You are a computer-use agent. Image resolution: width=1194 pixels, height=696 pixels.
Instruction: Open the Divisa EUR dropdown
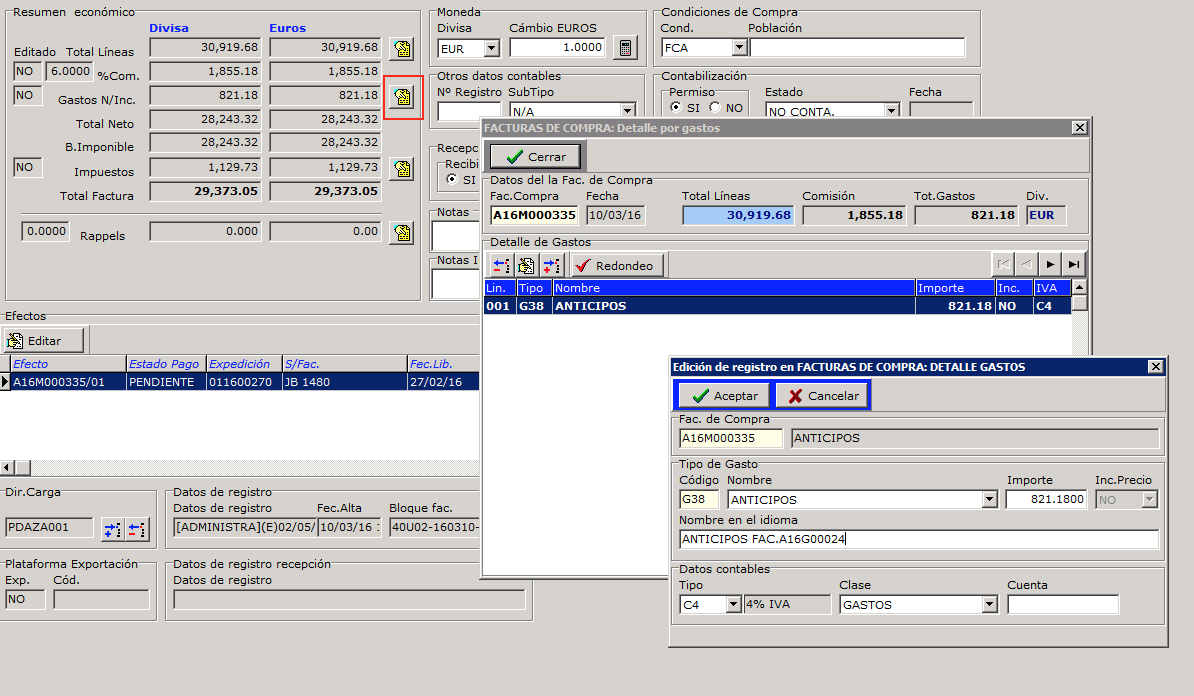491,48
